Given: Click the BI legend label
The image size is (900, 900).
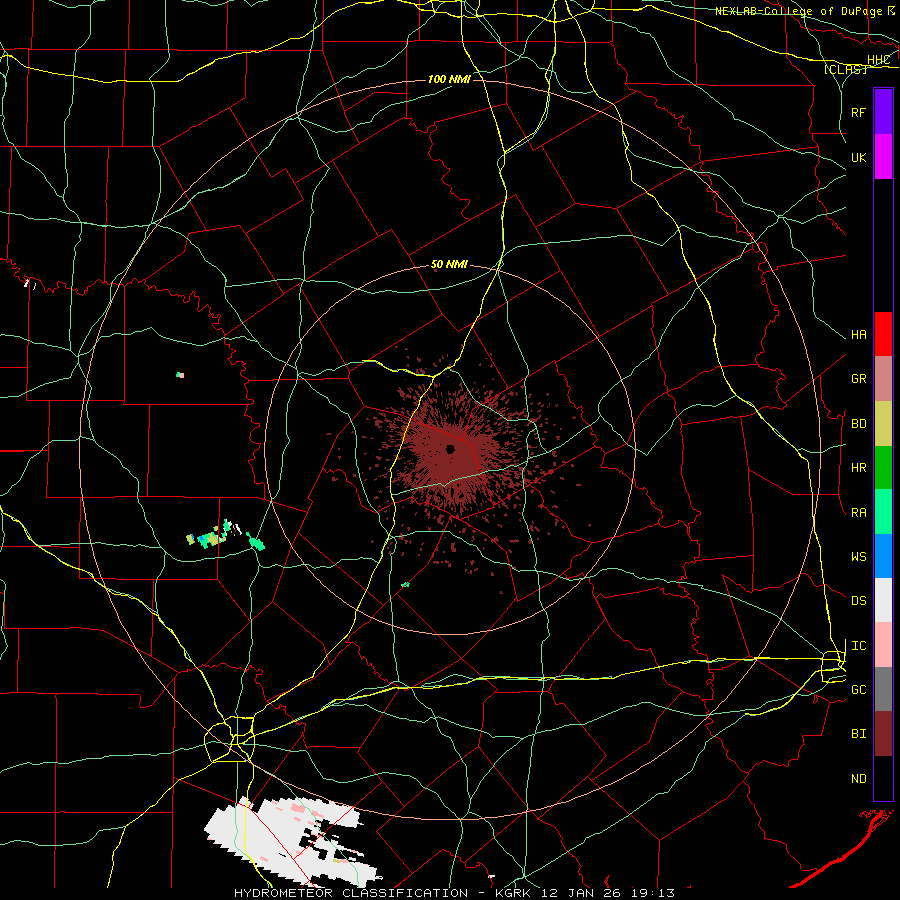Looking at the screenshot, I should 858,734.
